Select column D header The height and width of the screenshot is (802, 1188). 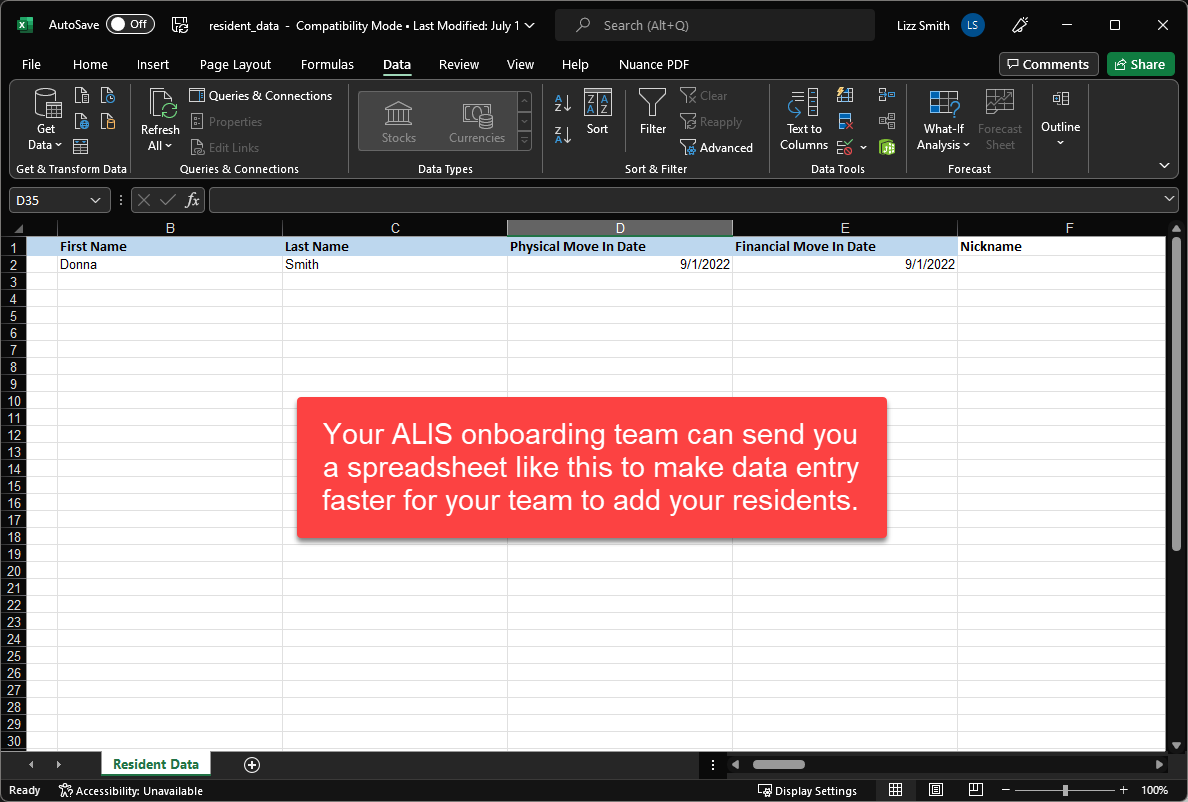[x=620, y=228]
